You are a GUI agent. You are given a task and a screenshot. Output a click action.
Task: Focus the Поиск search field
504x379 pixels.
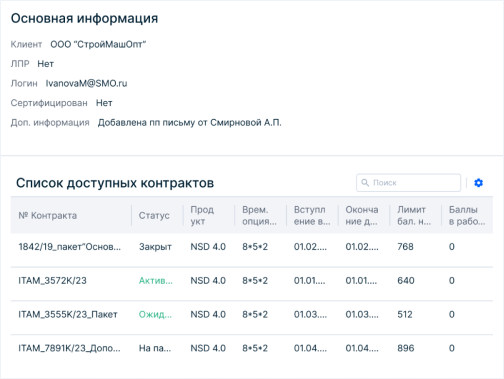coord(408,183)
